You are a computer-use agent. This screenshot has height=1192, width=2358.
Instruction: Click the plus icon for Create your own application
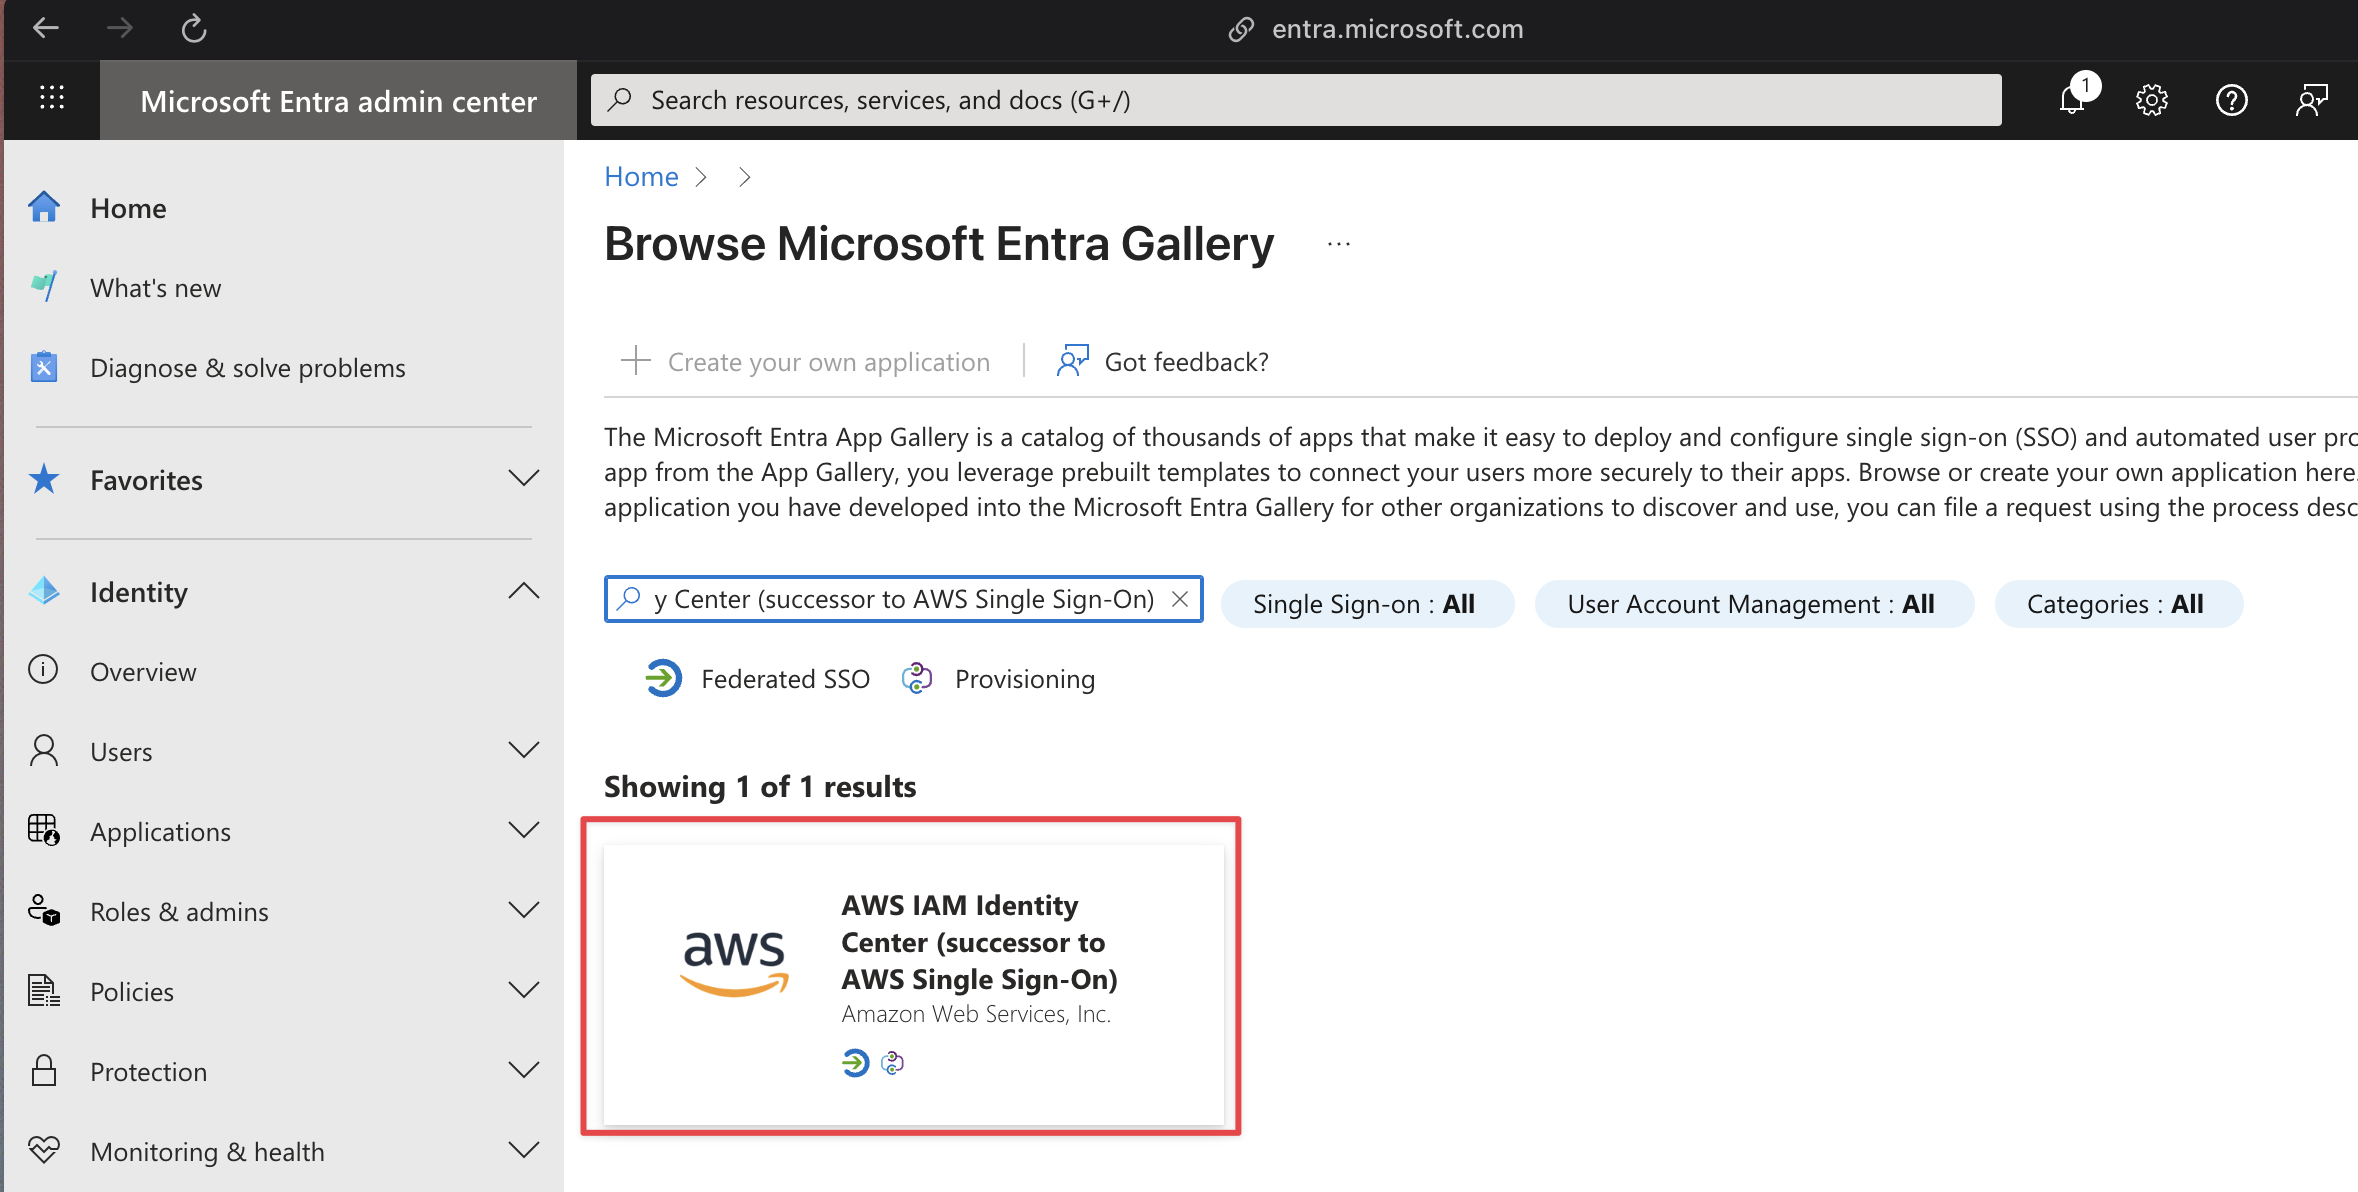(x=636, y=360)
